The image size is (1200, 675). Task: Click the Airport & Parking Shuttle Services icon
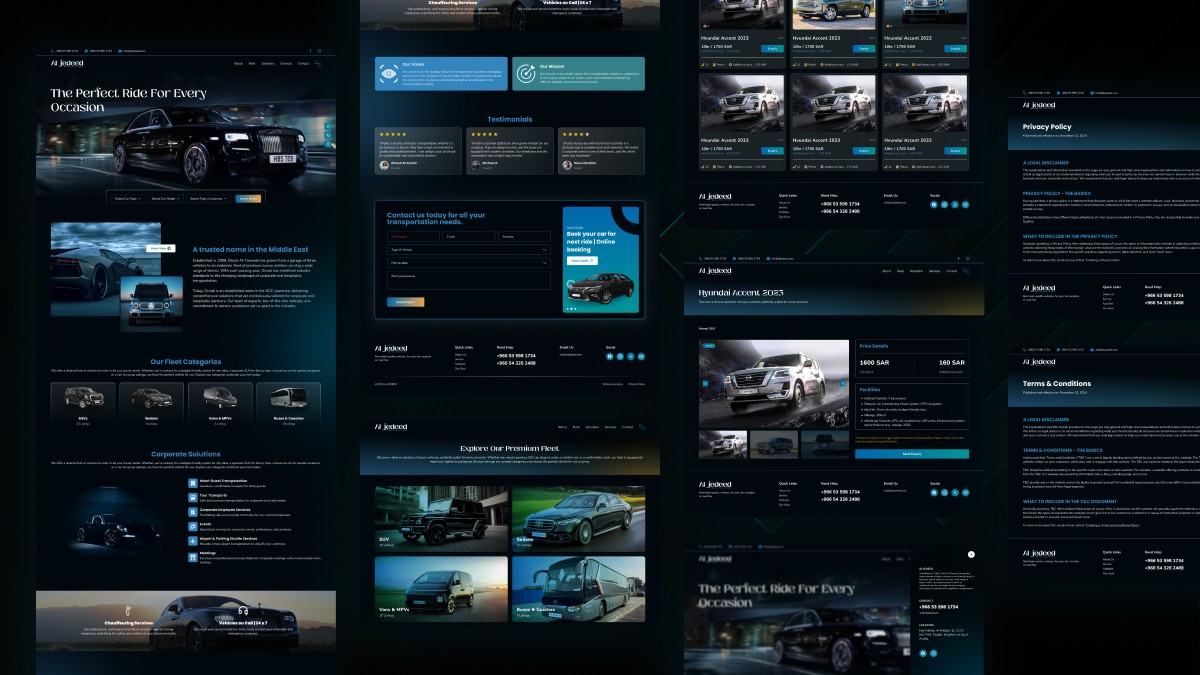(x=193, y=541)
